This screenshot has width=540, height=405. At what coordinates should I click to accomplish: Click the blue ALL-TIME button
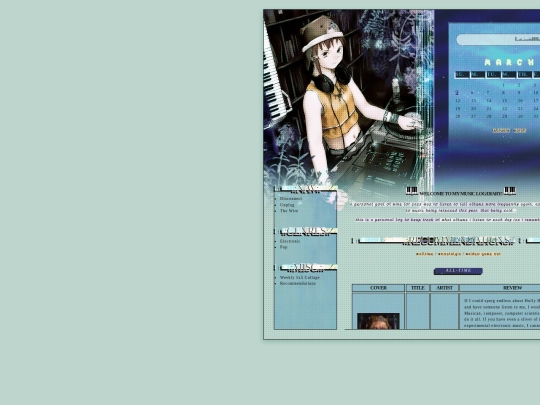click(458, 271)
